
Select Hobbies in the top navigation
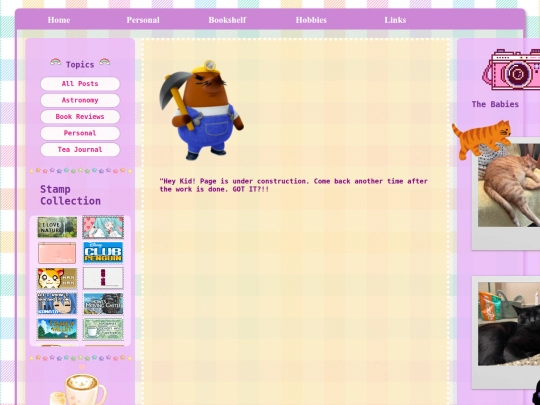(311, 20)
